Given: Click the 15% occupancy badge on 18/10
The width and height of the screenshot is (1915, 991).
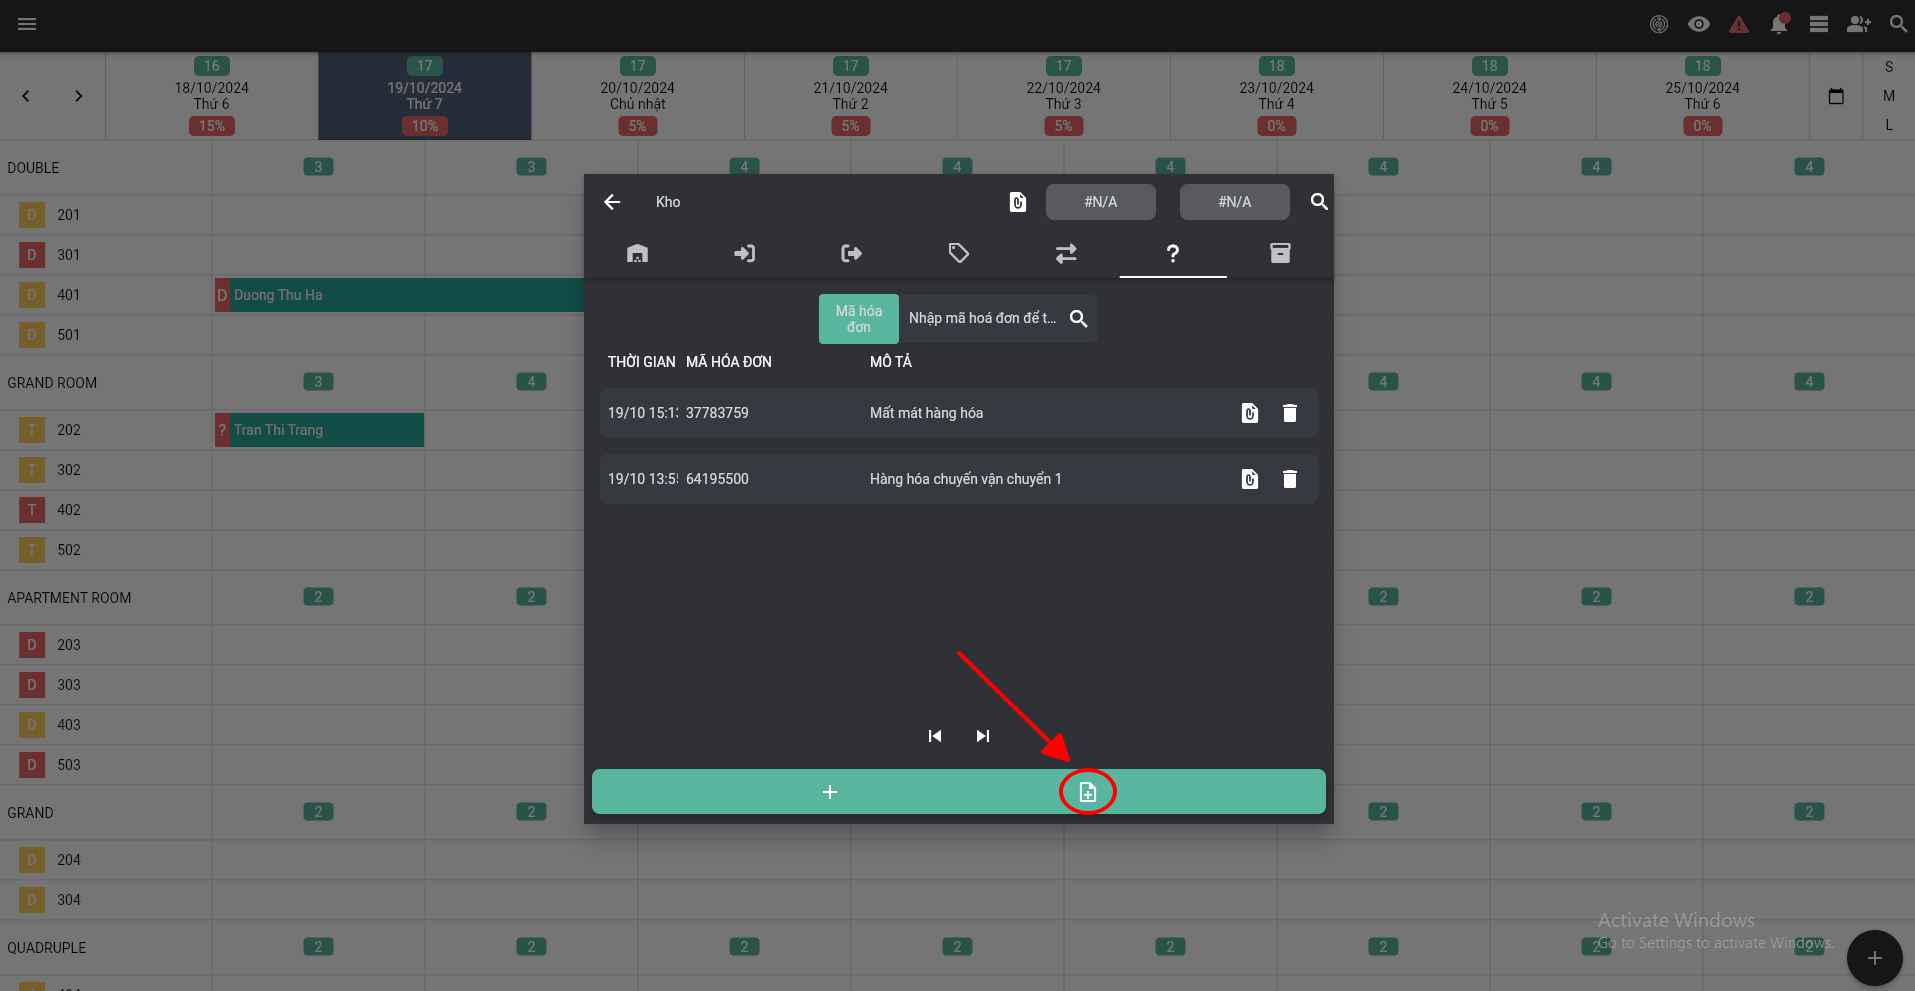Looking at the screenshot, I should [212, 126].
